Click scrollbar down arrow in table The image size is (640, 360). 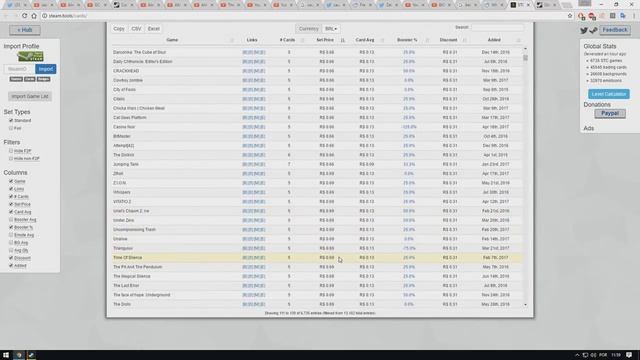pyautogui.click(x=525, y=304)
